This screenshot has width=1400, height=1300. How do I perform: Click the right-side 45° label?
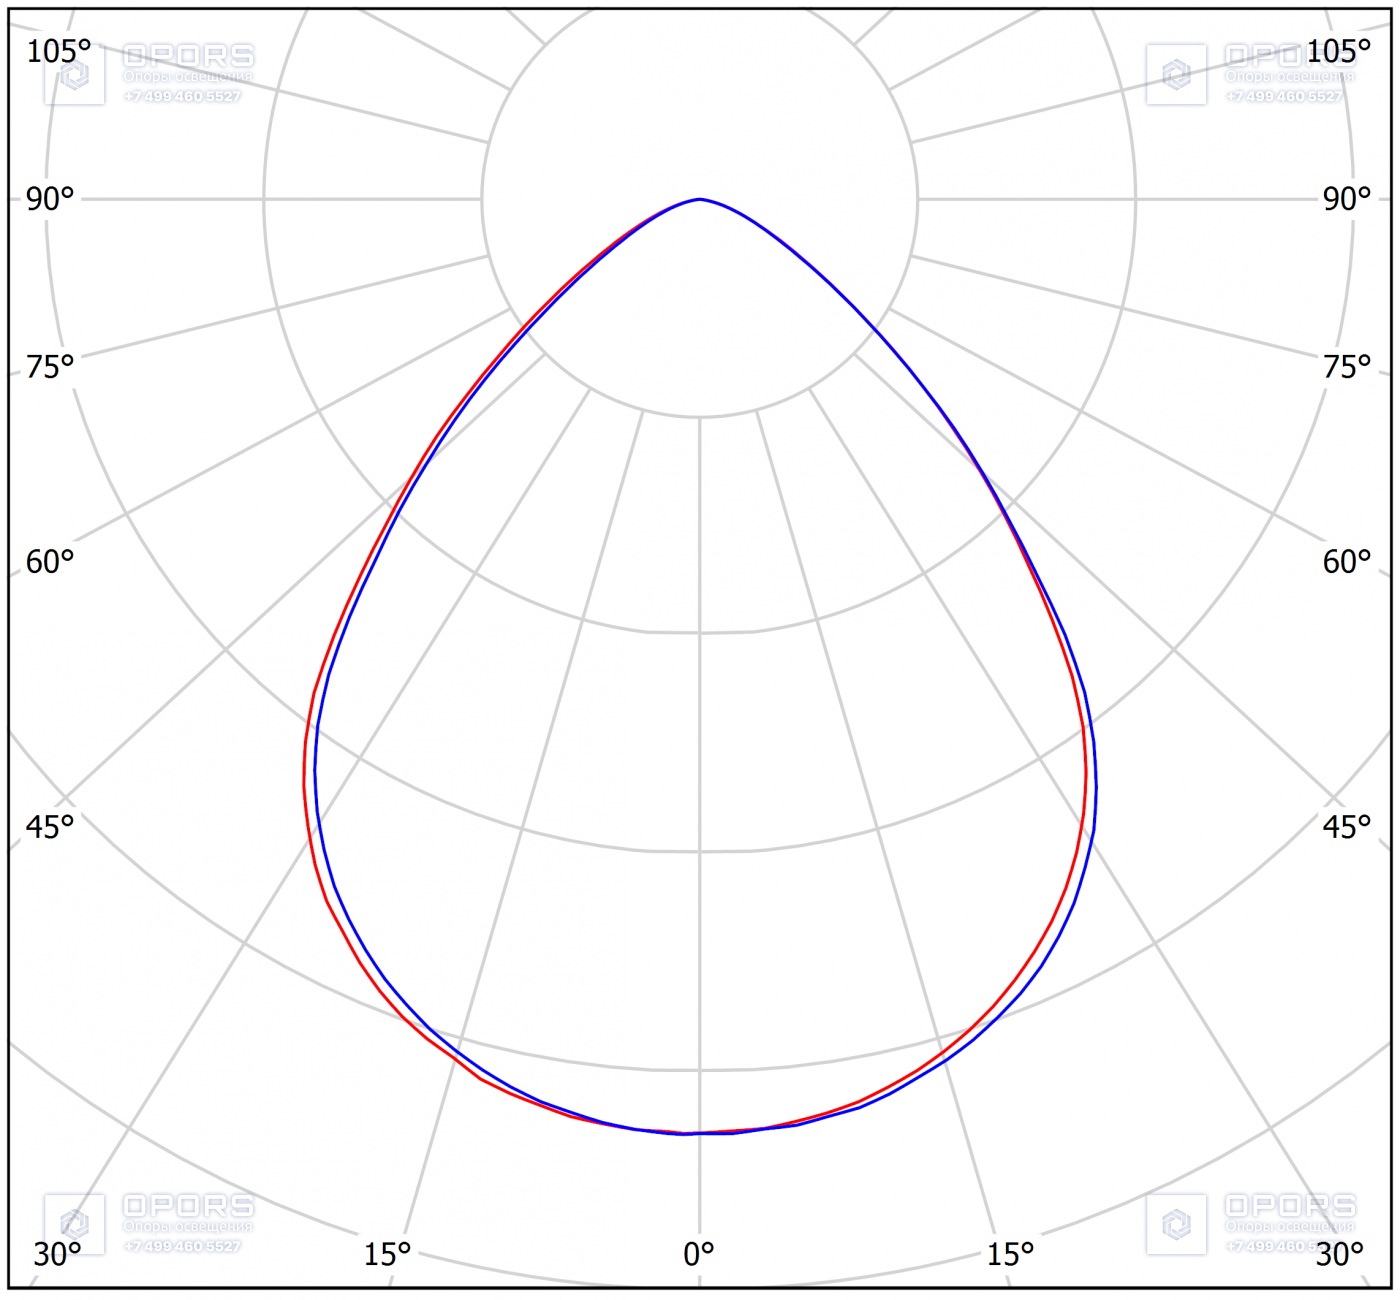[1347, 827]
